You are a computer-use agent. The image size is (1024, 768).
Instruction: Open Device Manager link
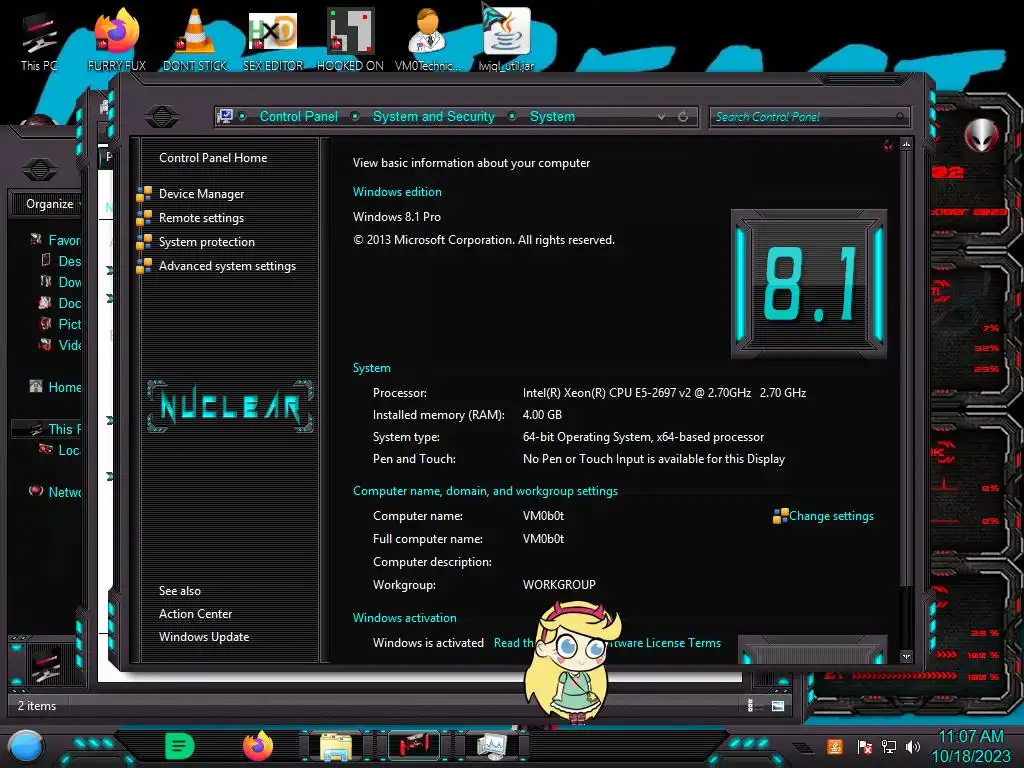201,194
